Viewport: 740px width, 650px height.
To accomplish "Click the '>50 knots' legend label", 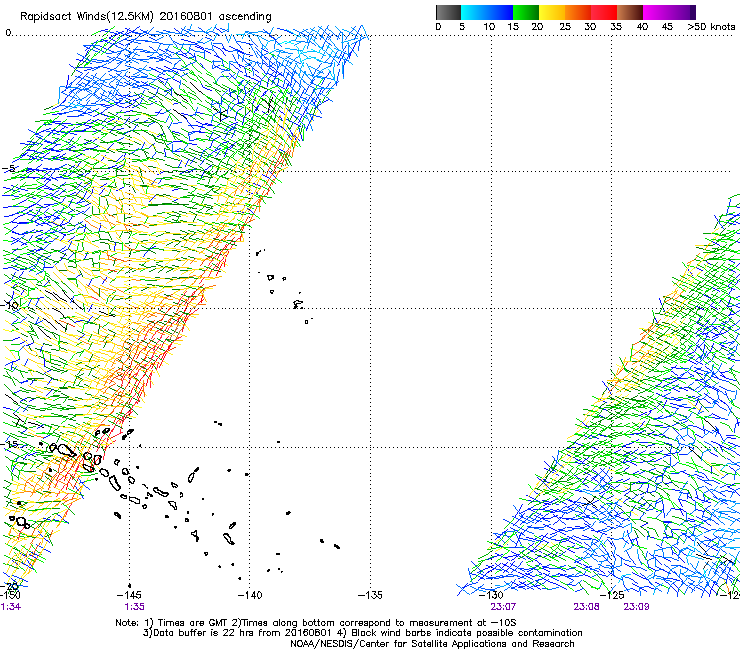I will pyautogui.click(x=711, y=27).
